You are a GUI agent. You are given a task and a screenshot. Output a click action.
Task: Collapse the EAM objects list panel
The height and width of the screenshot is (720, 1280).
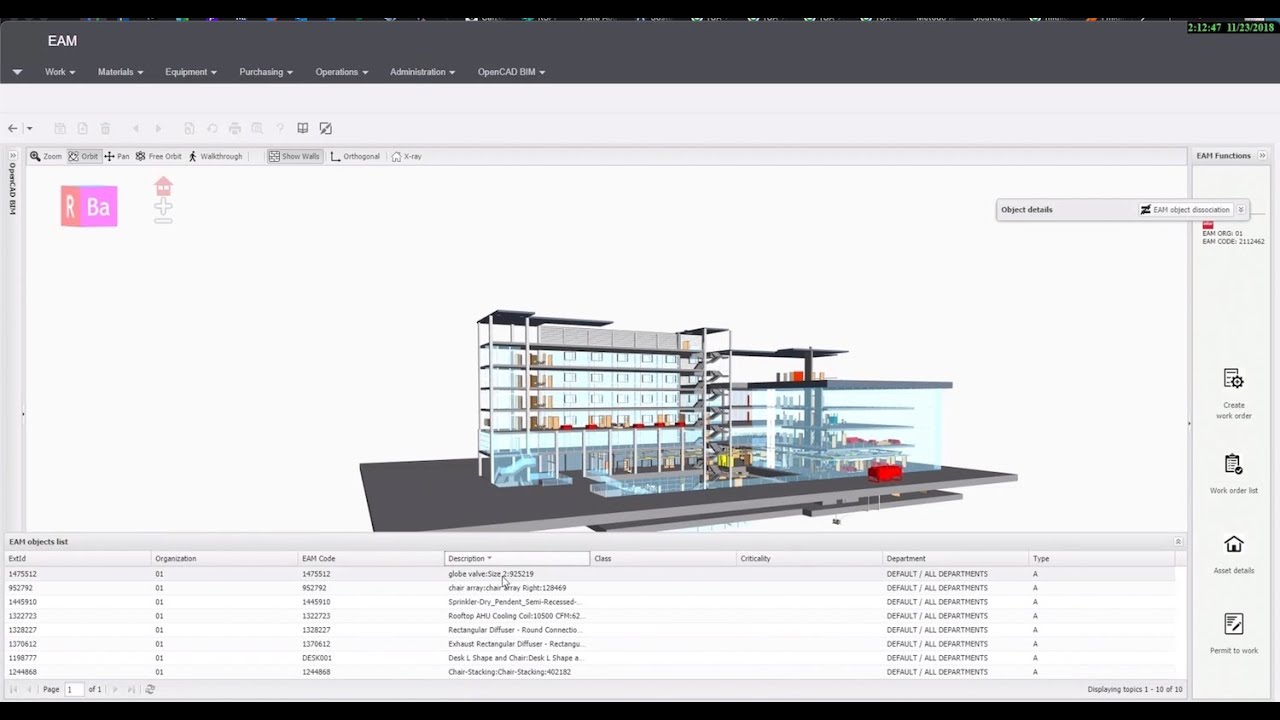[x=1178, y=542]
